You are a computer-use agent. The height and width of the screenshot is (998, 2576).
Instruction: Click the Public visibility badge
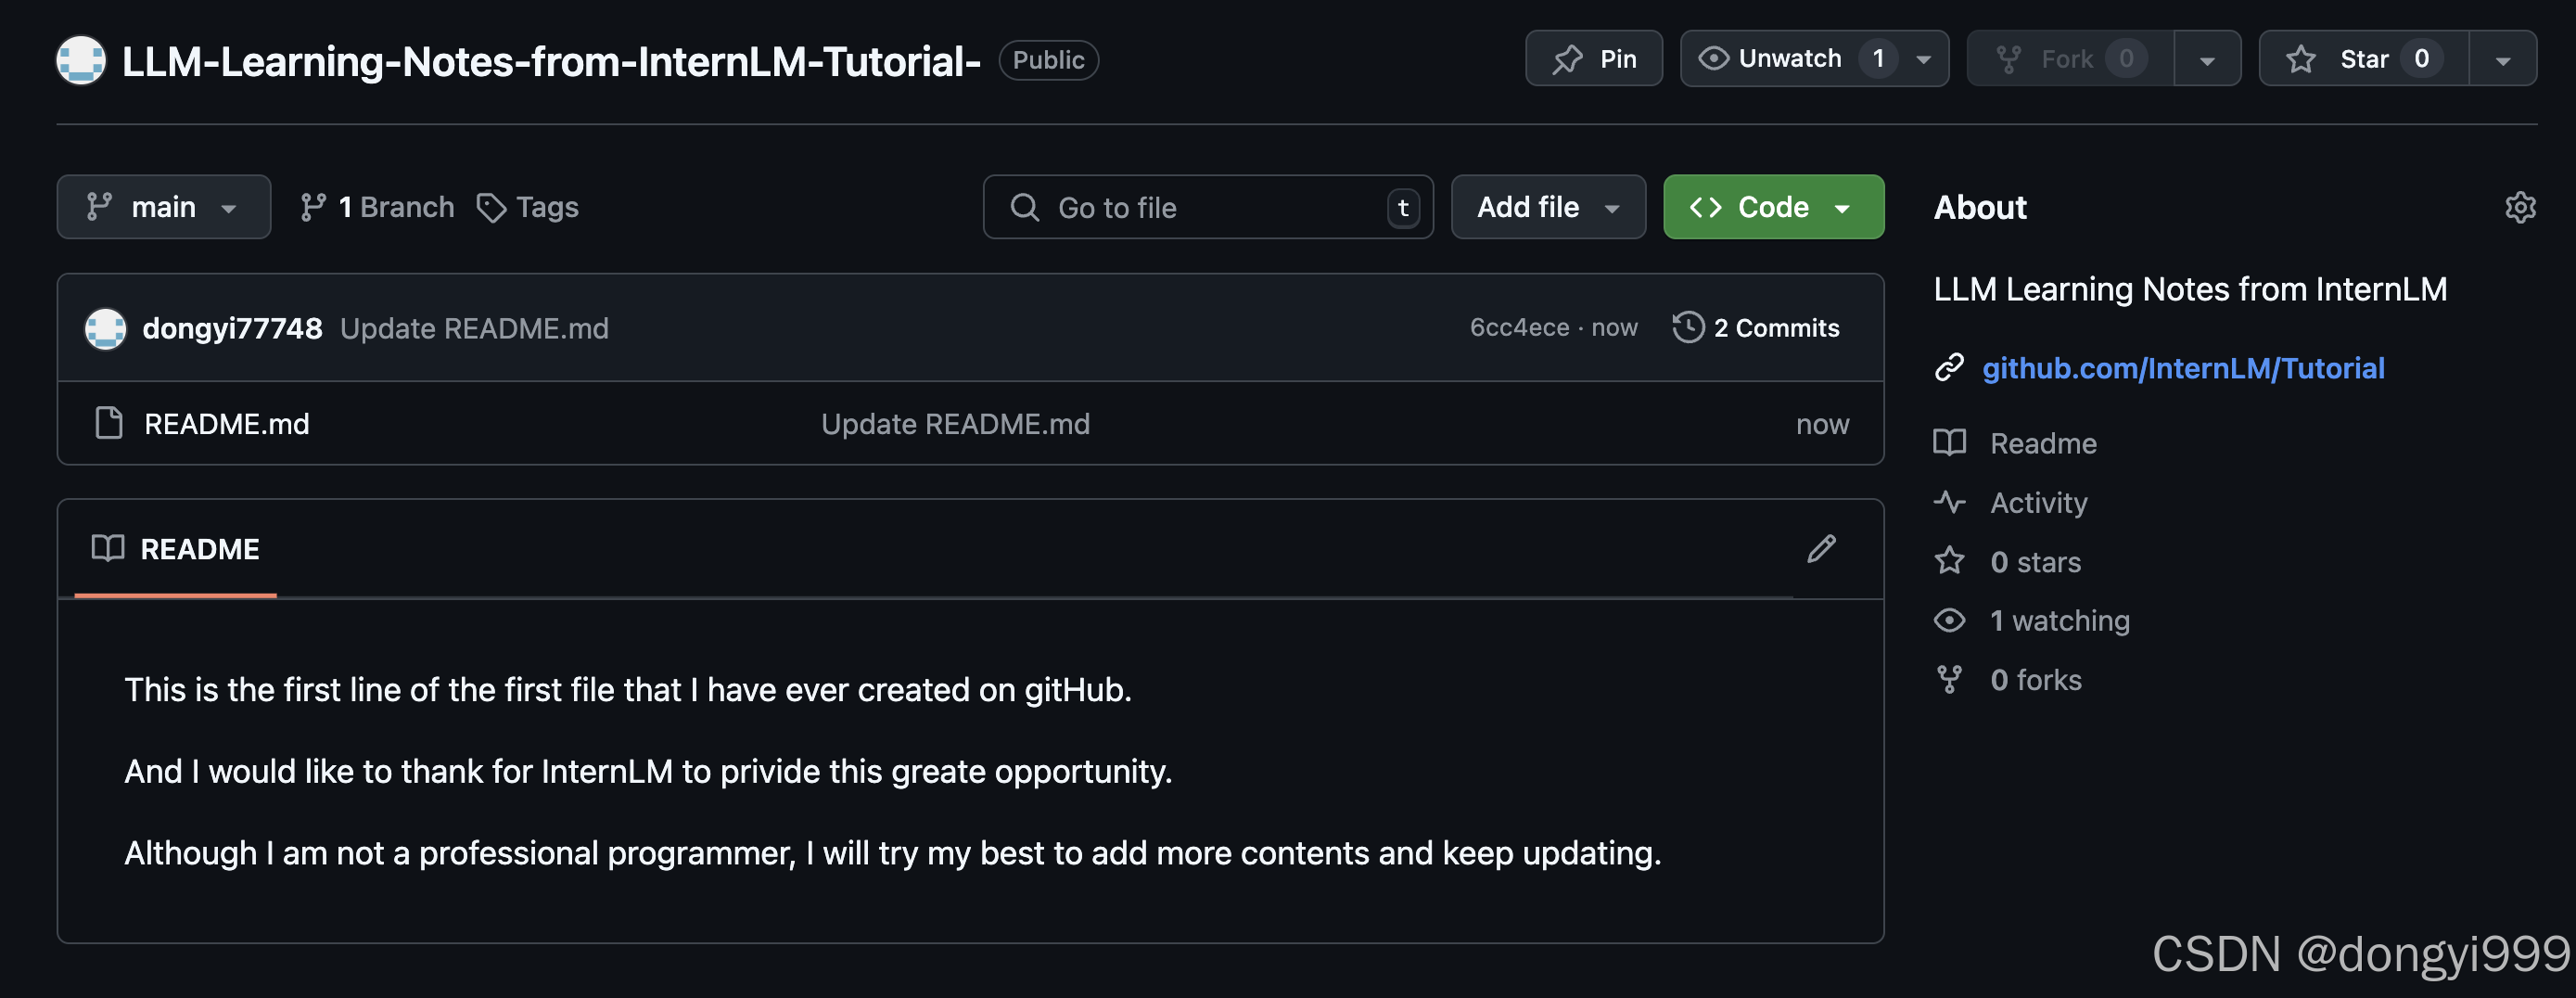point(1048,60)
